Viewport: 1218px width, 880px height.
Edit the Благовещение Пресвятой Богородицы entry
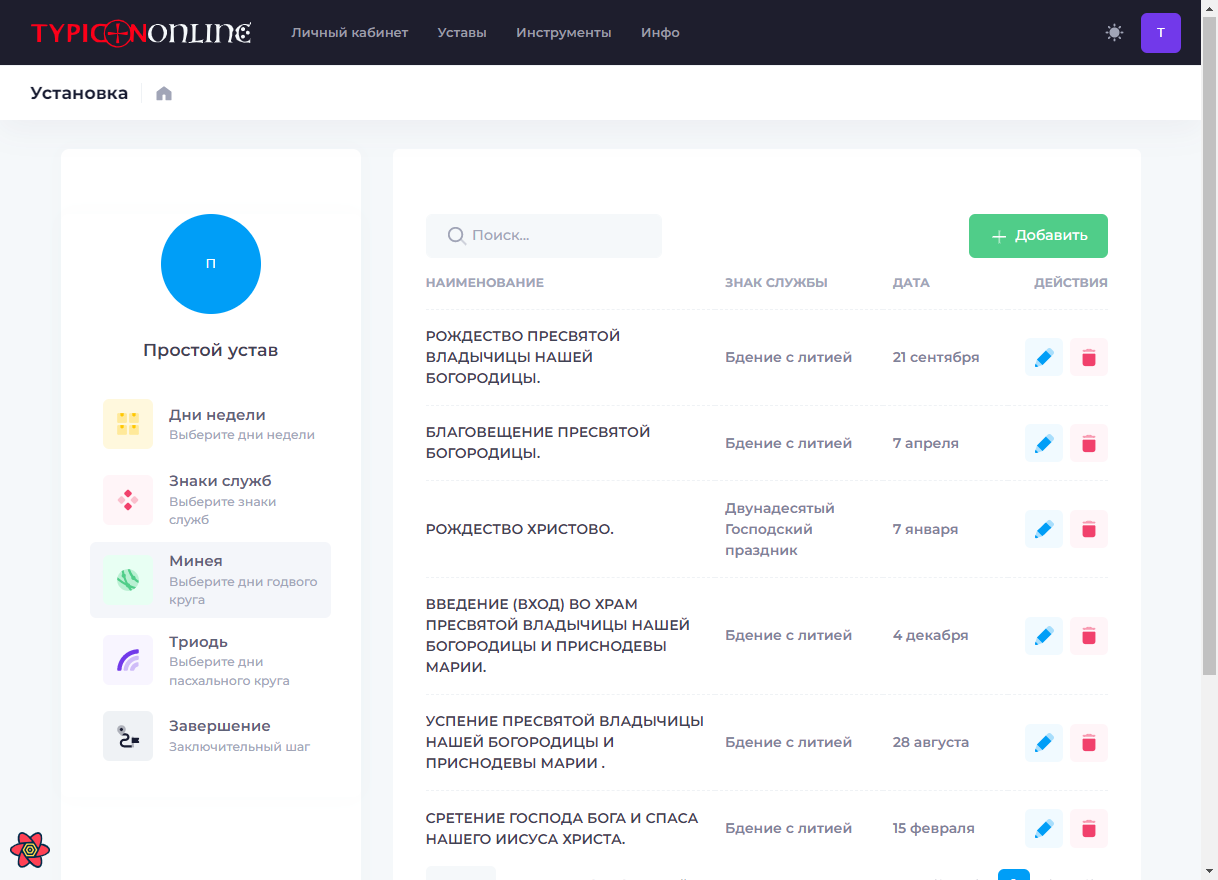point(1044,443)
